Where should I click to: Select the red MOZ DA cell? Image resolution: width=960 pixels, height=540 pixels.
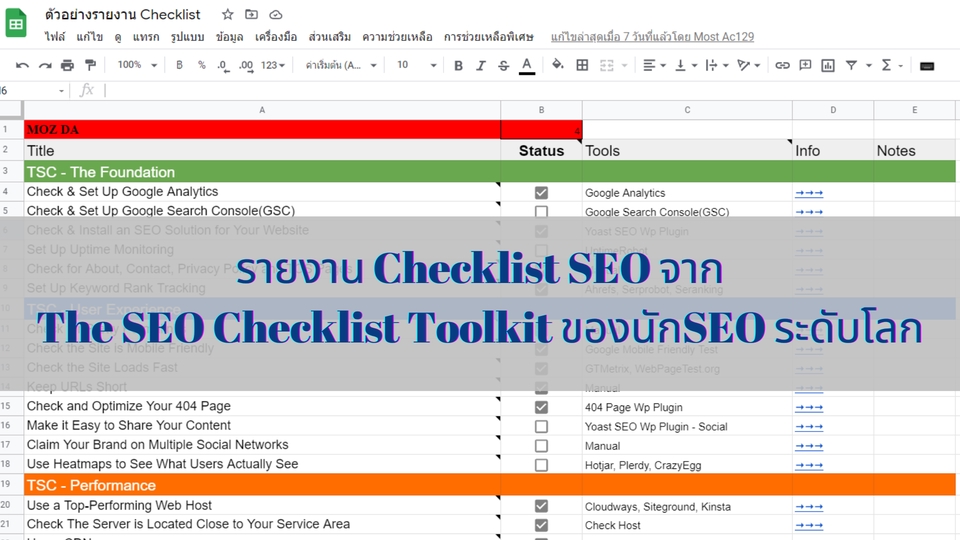262,130
